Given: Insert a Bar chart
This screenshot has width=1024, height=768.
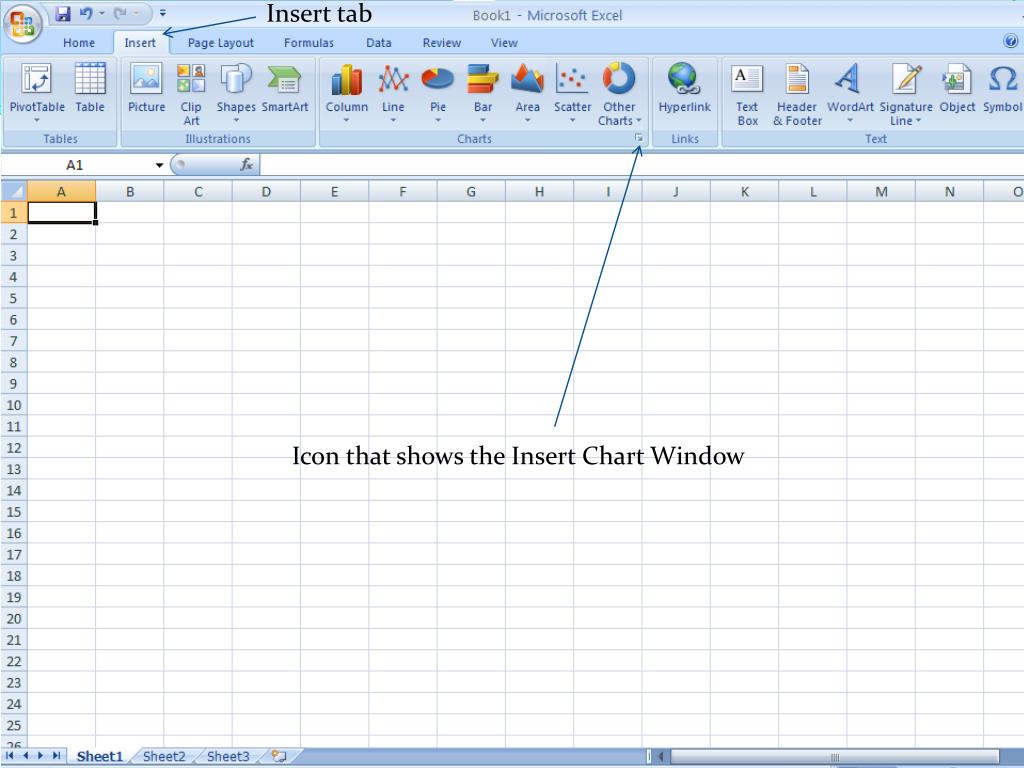Looking at the screenshot, I should [483, 92].
